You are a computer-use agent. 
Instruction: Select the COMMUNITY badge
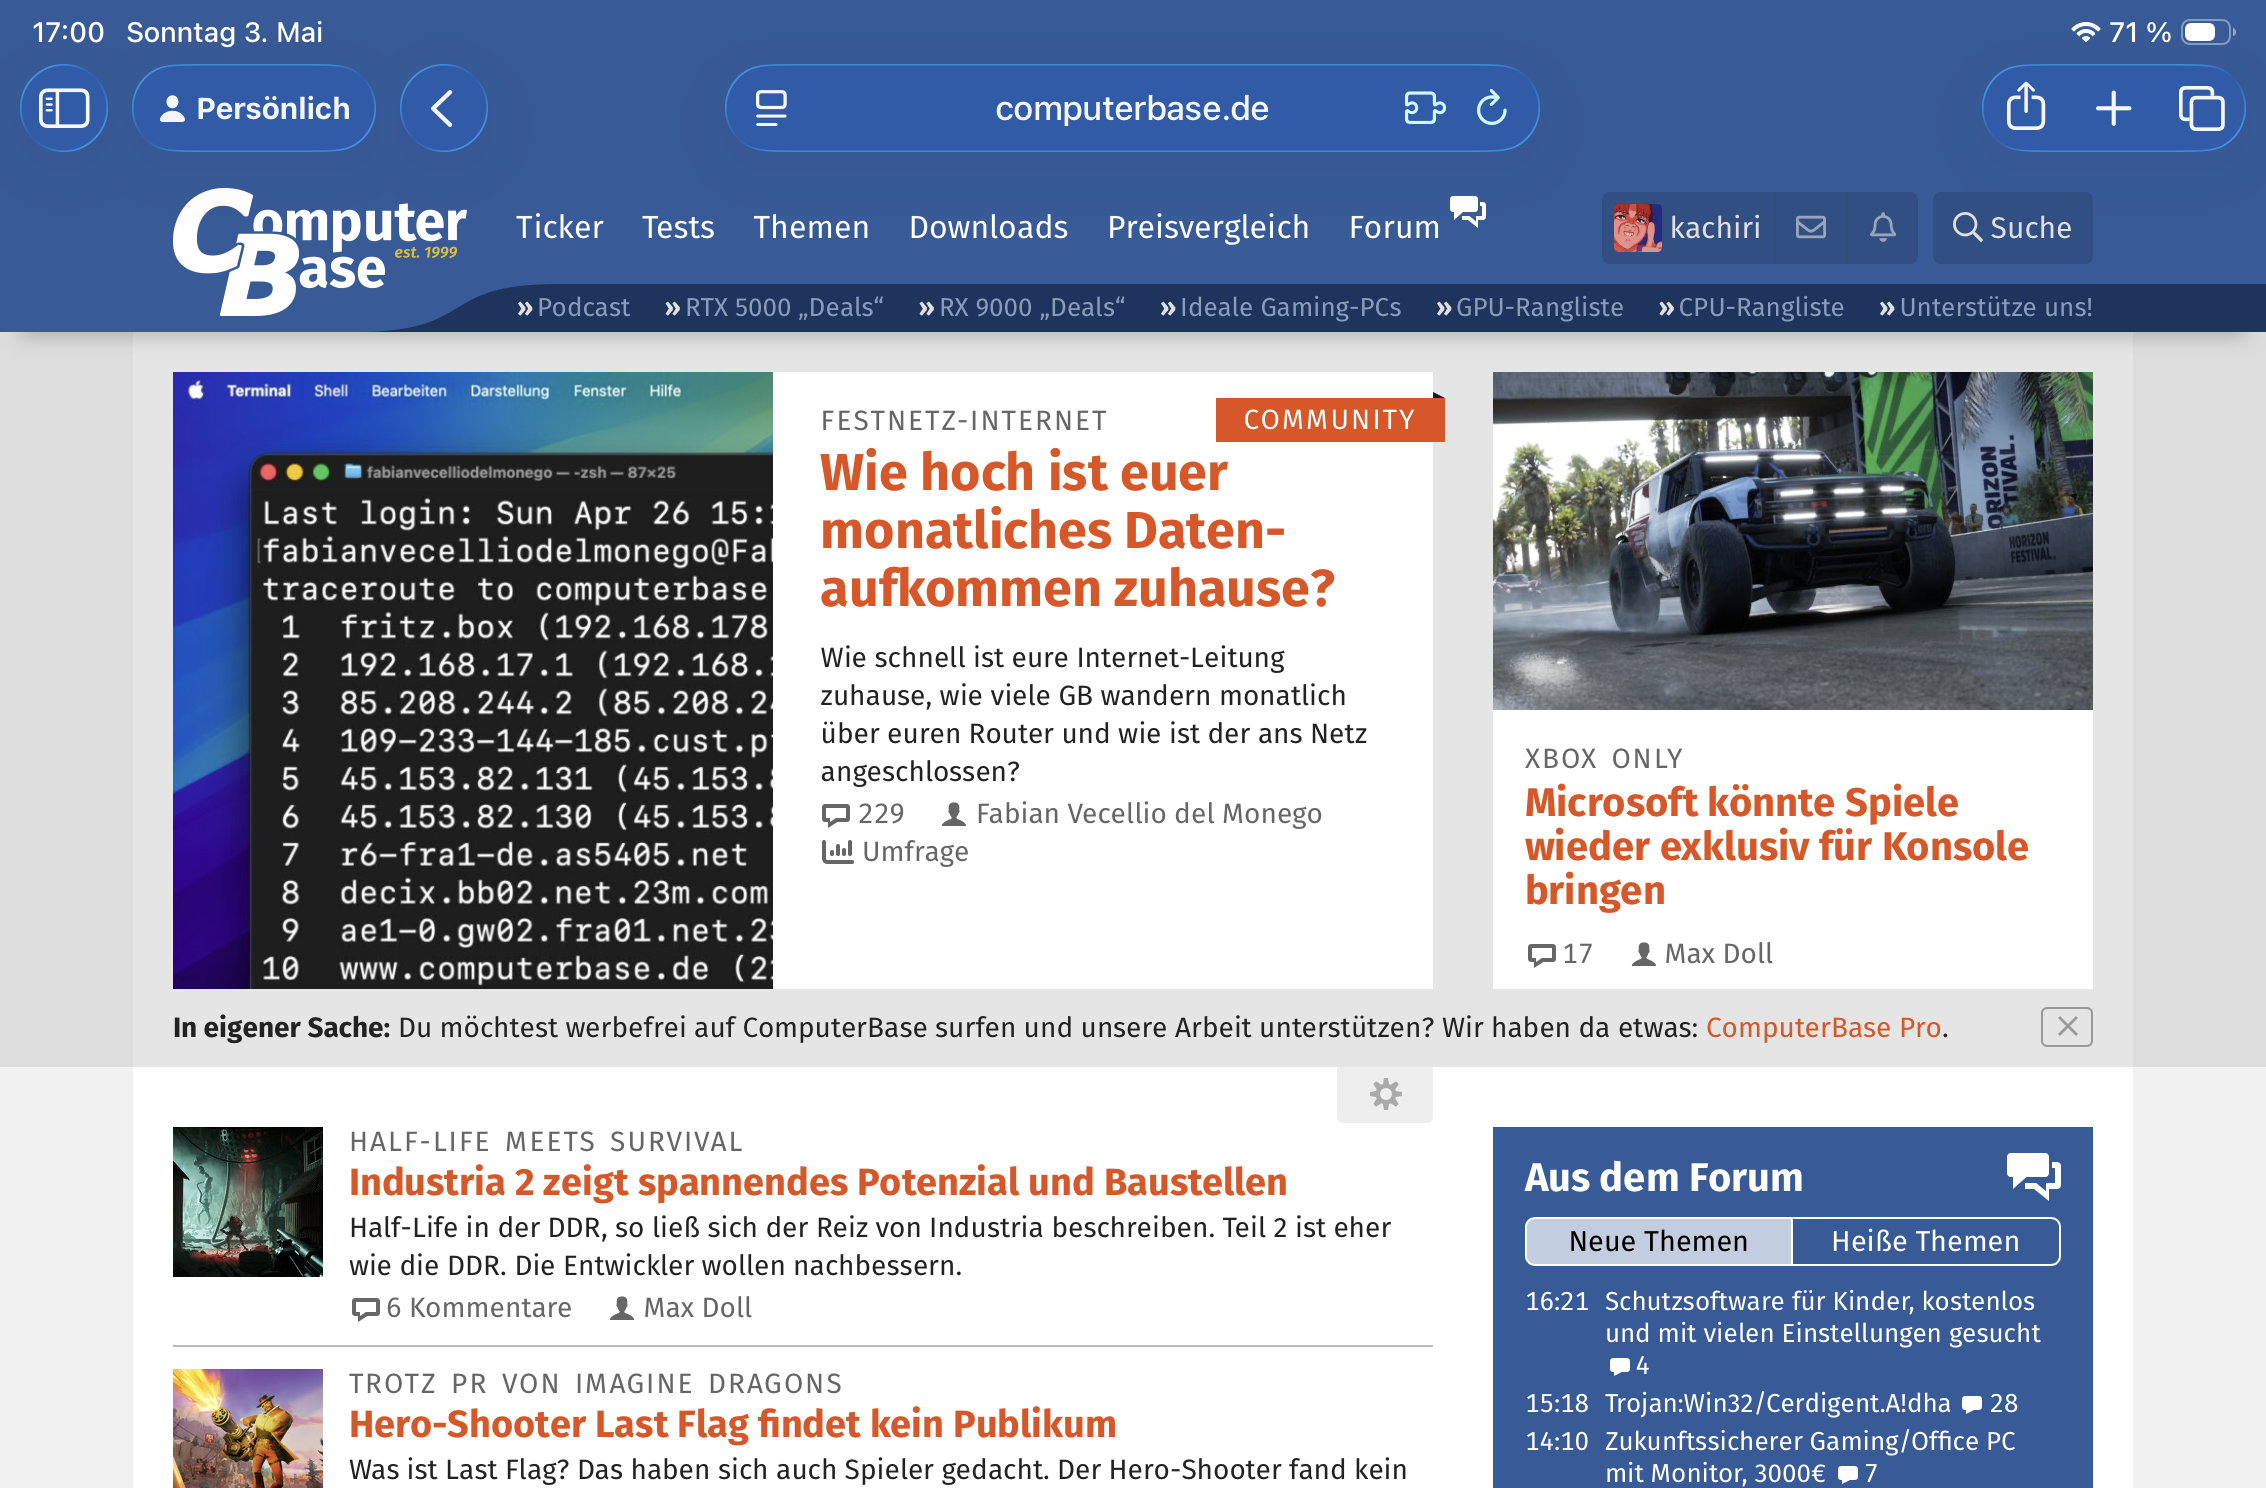[1329, 419]
